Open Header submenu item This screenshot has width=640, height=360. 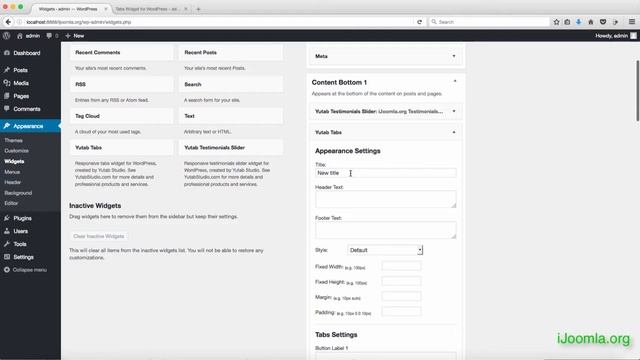tap(13, 182)
